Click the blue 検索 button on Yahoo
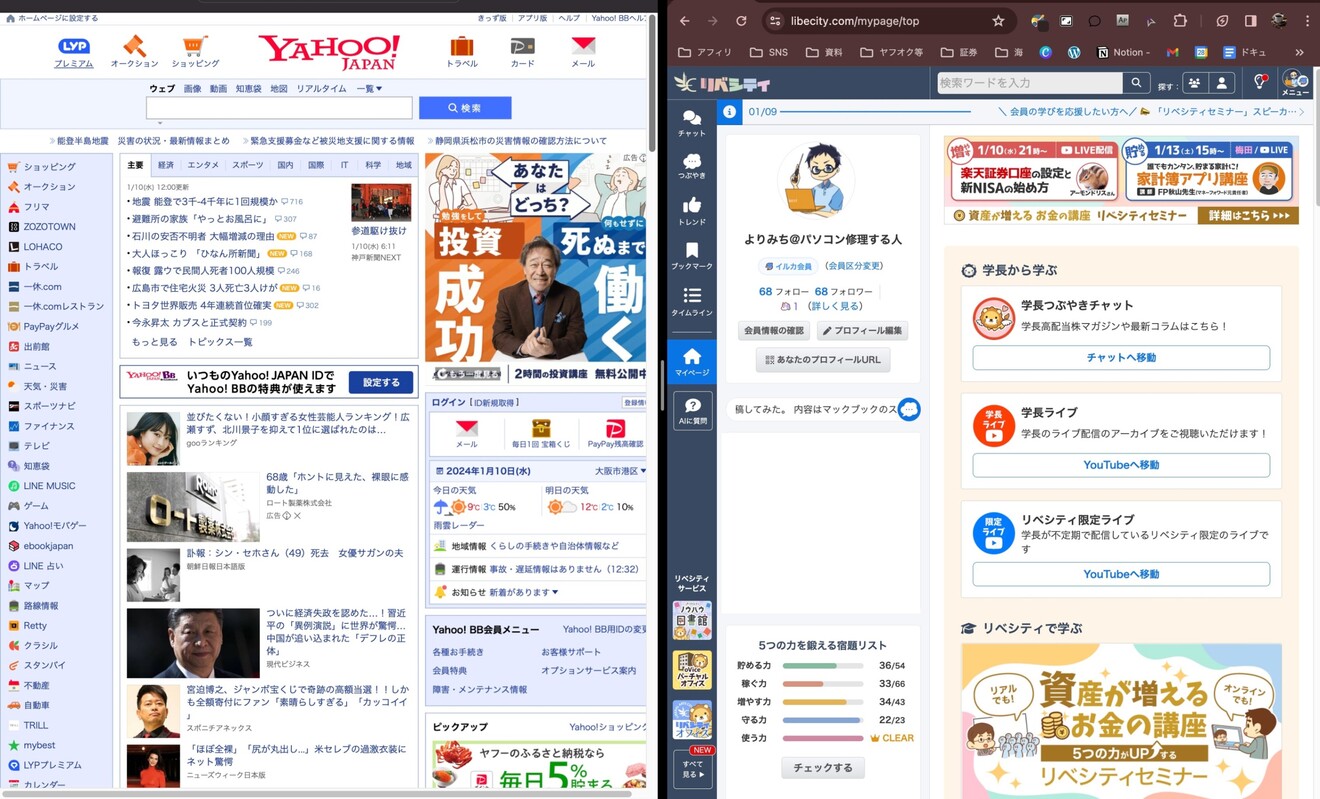The image size is (1320, 799). coord(465,108)
